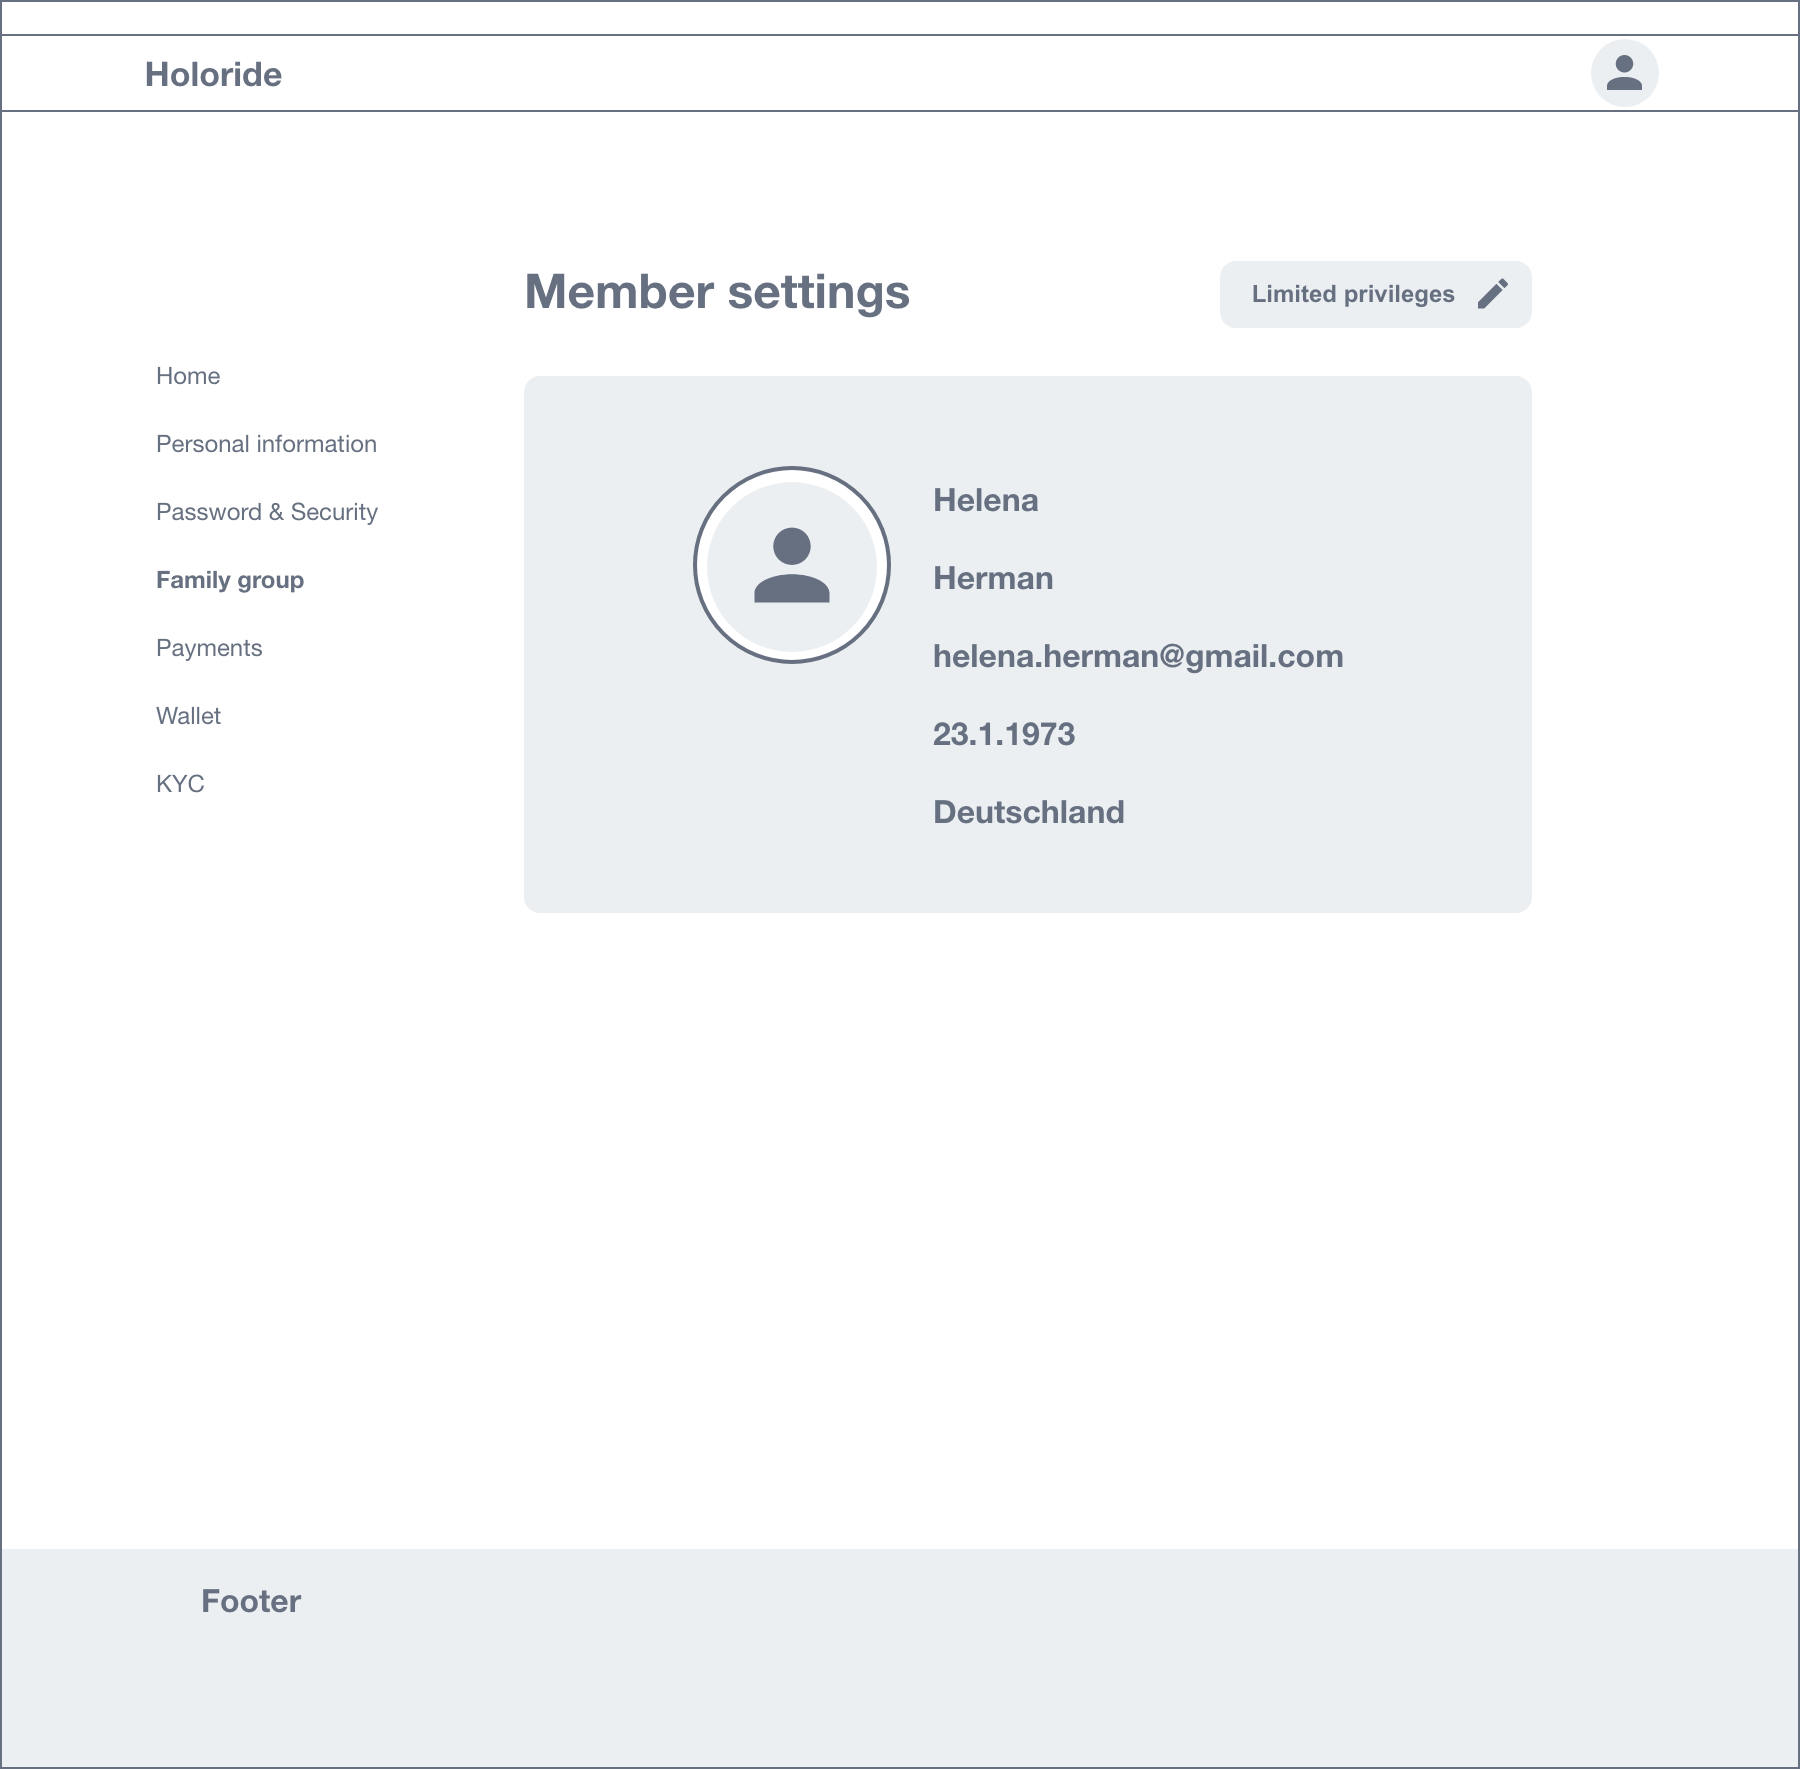Screen dimensions: 1800x1769
Task: Click the last name Herman
Action: click(x=992, y=578)
